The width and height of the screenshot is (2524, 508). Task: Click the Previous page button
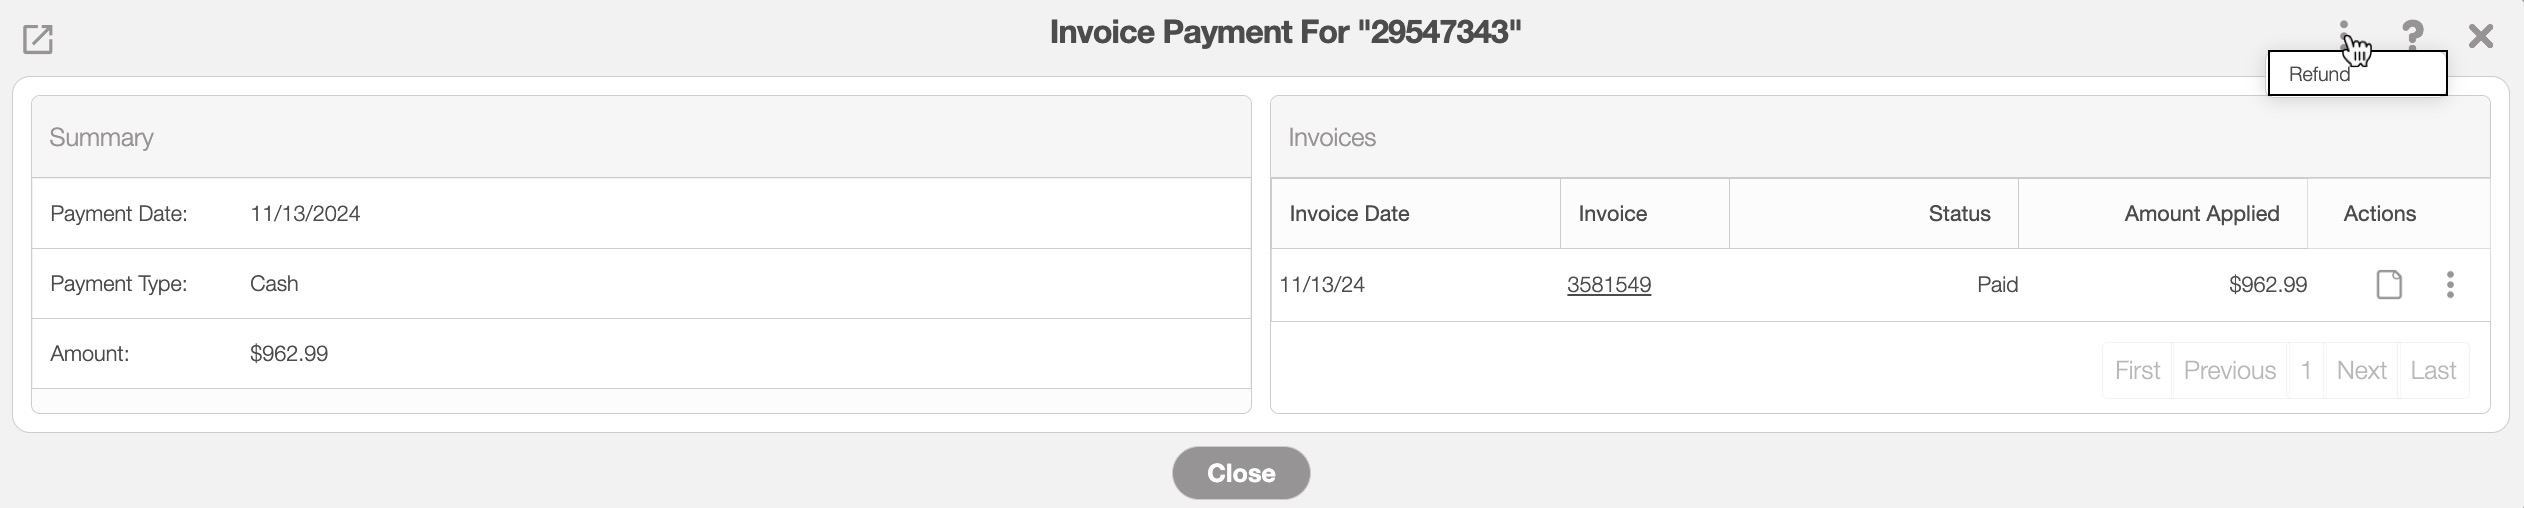(x=2229, y=371)
